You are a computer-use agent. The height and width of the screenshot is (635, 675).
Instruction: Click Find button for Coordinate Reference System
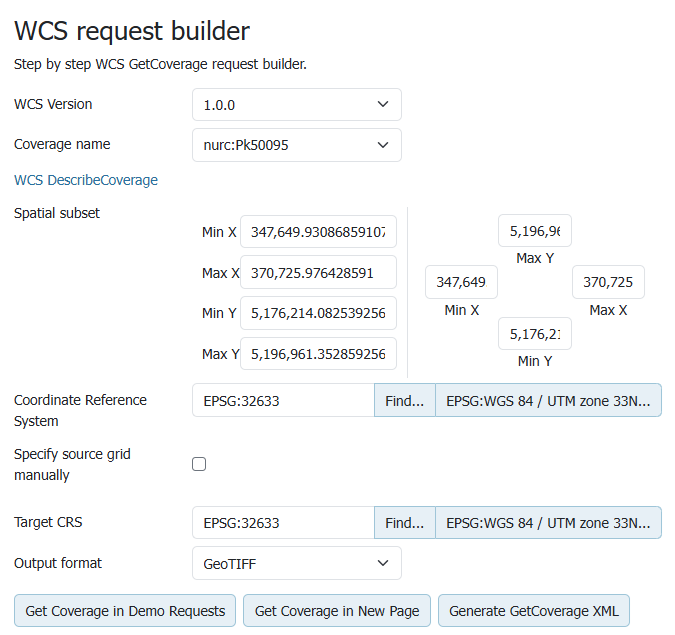404,400
